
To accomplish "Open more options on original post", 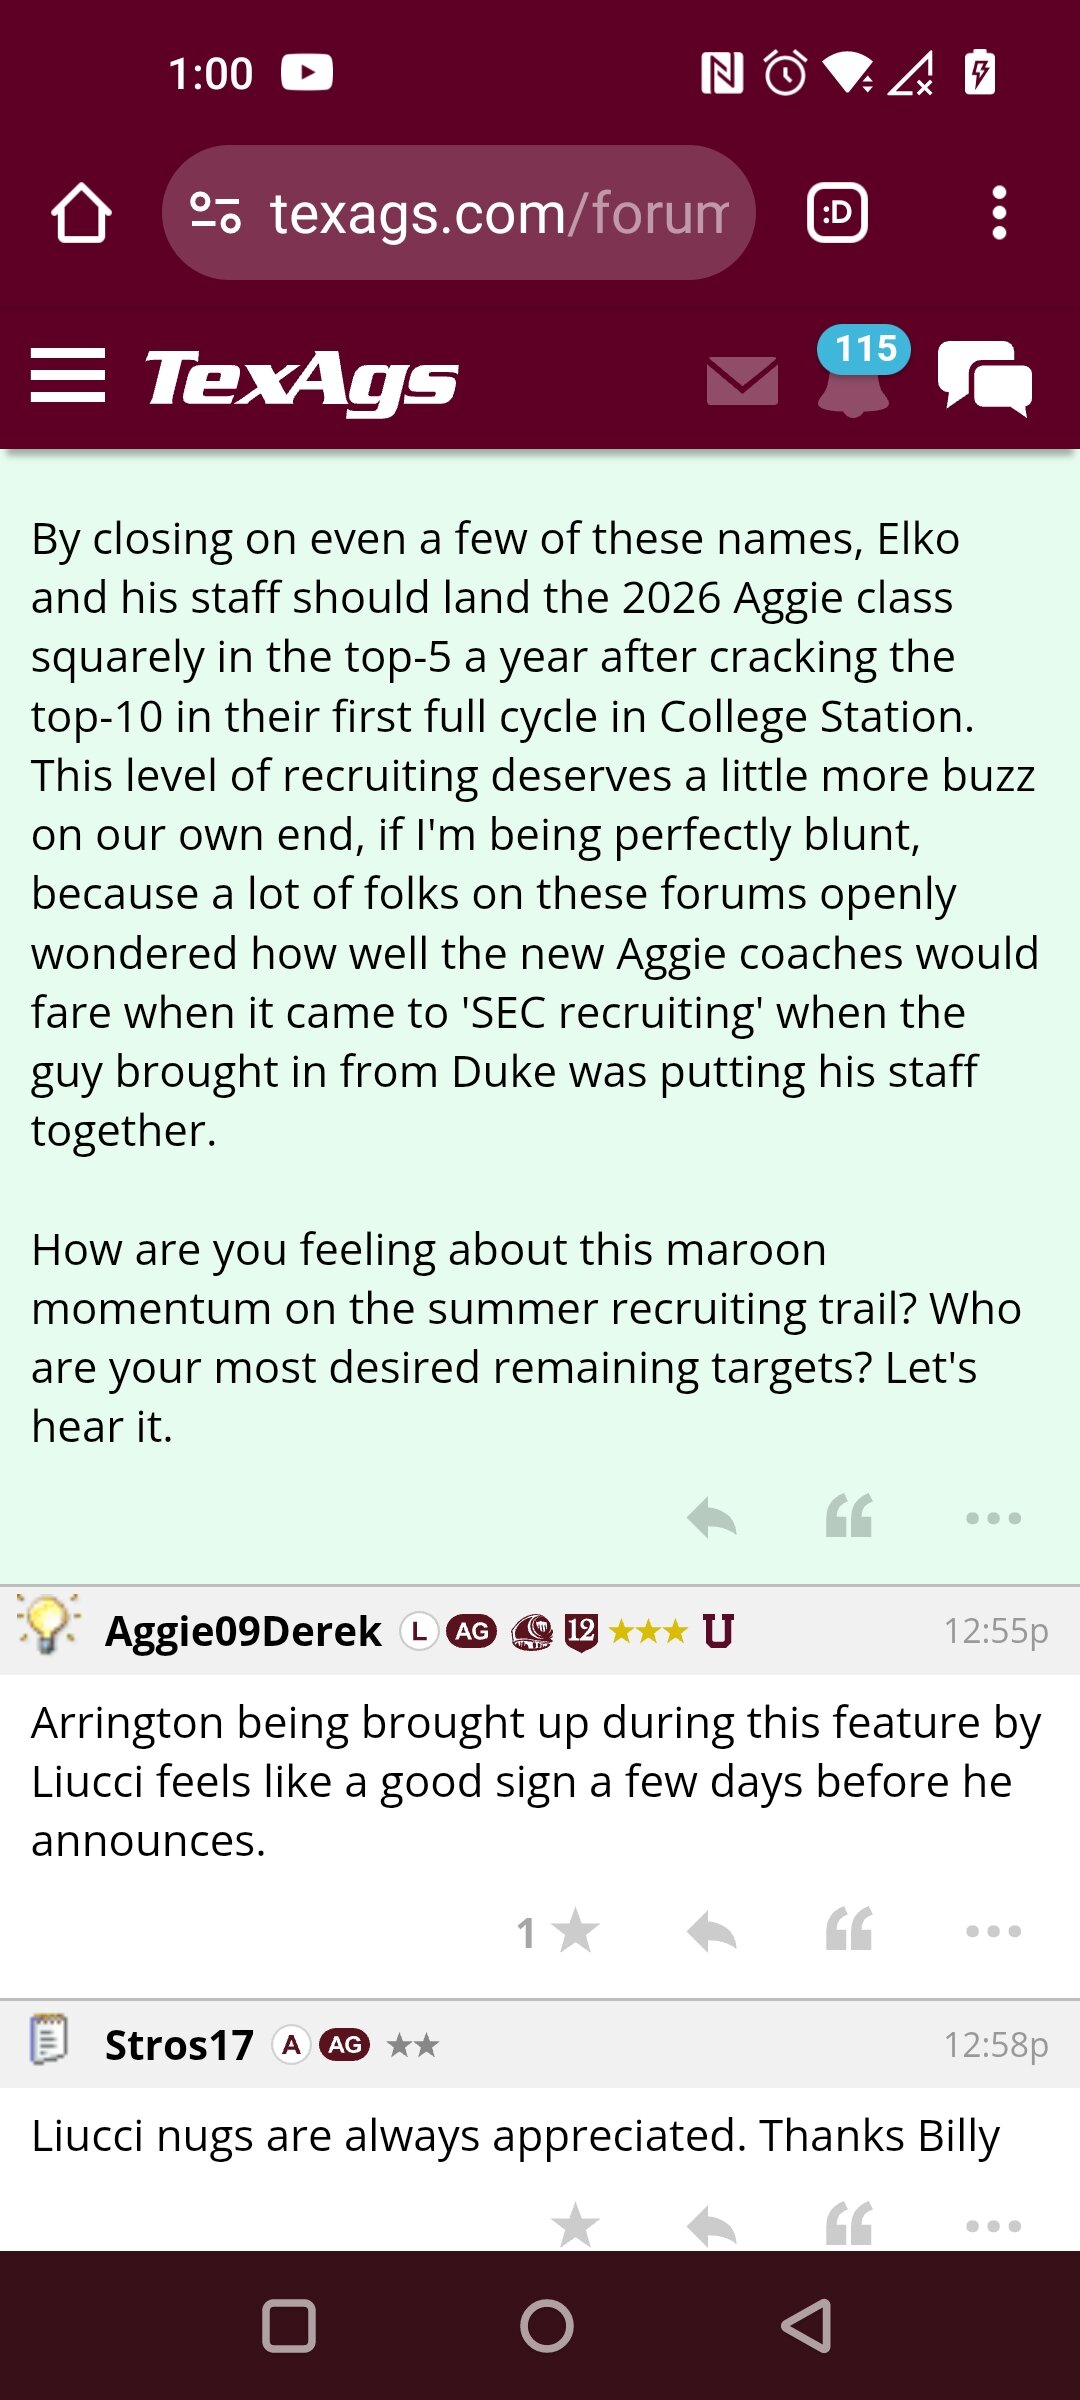I will pyautogui.click(x=993, y=1517).
